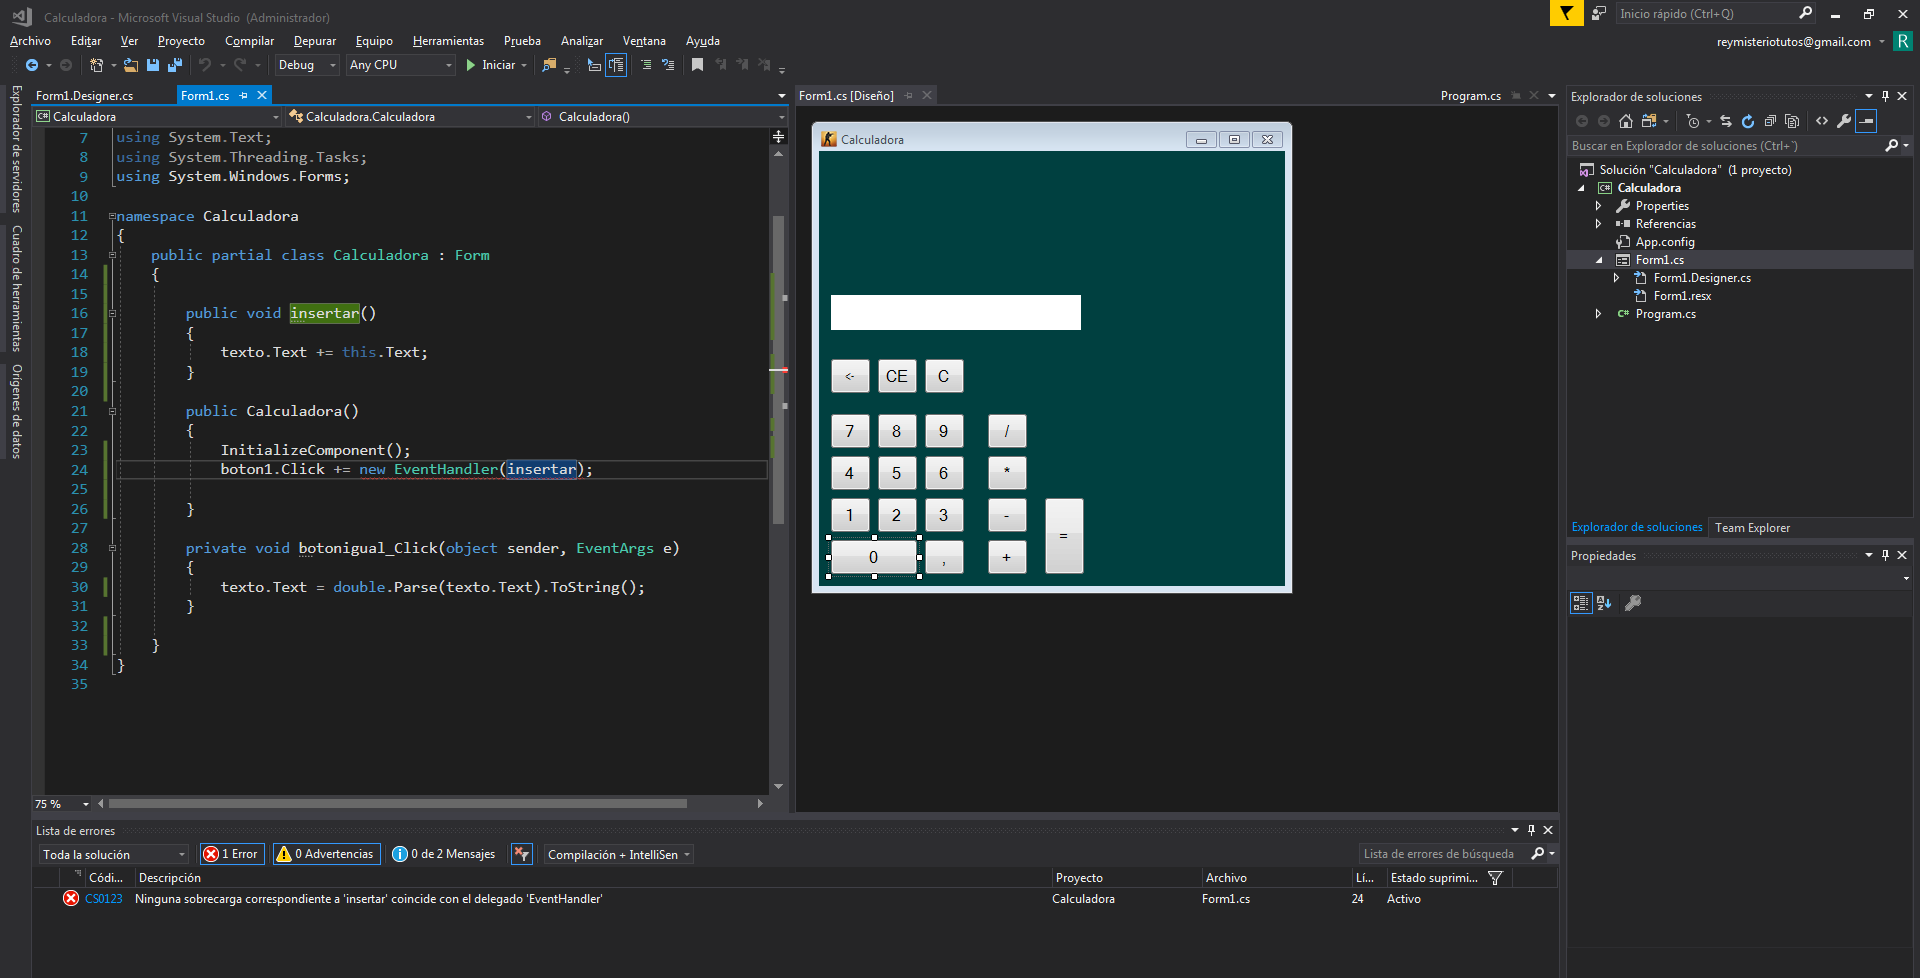Screen dimensions: 1920x978
Task: Click the Home icon in Explorador de soluciones
Action: (x=1626, y=121)
